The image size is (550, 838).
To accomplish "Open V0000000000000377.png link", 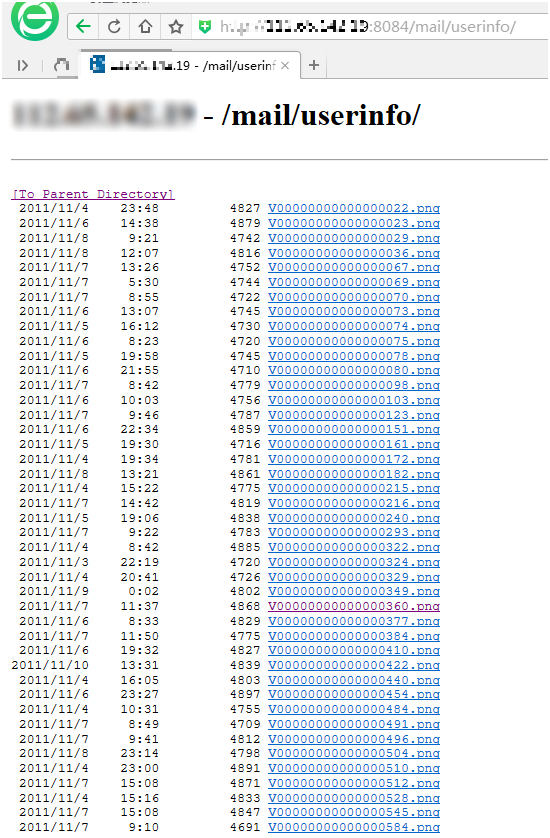I will click(354, 621).
